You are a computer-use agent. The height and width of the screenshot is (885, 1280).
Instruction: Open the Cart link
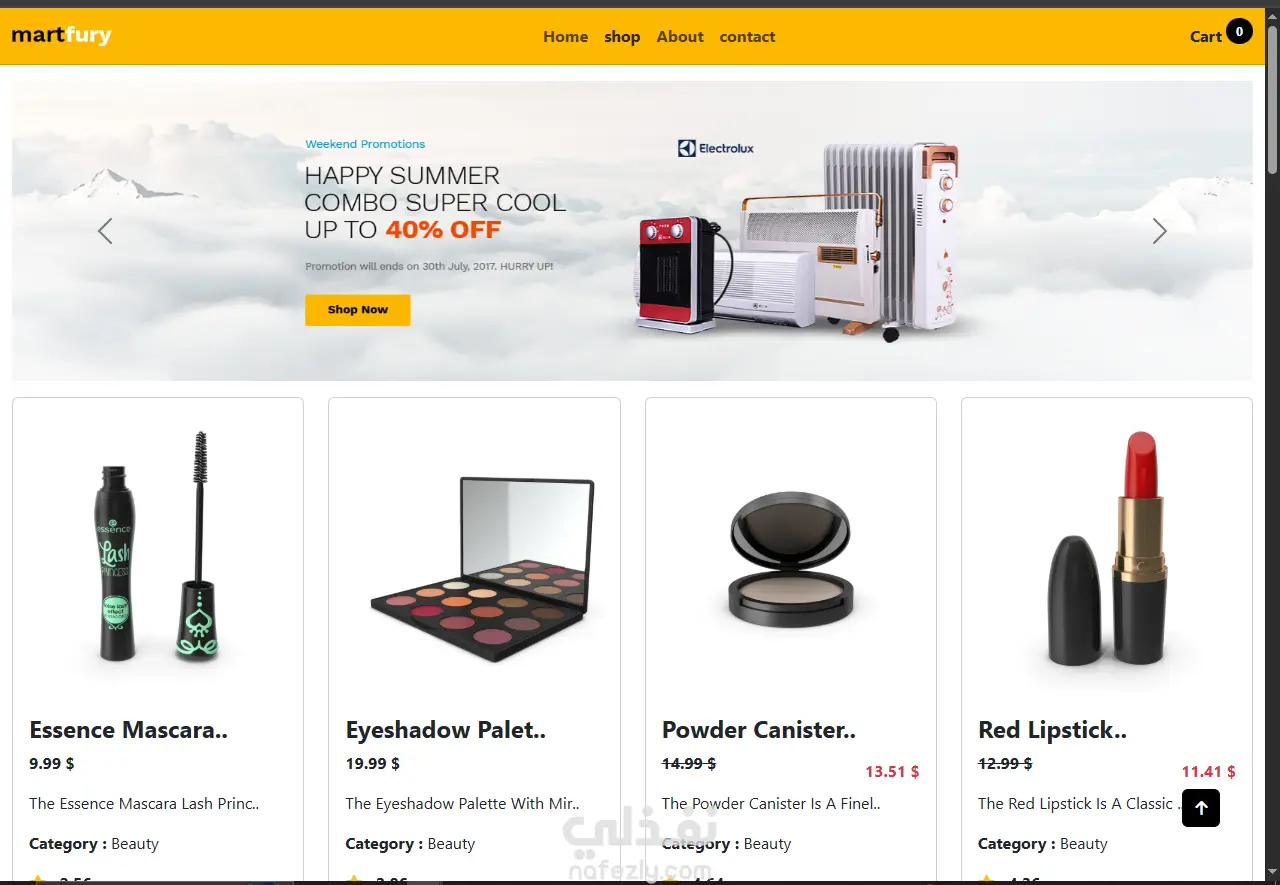[1205, 37]
